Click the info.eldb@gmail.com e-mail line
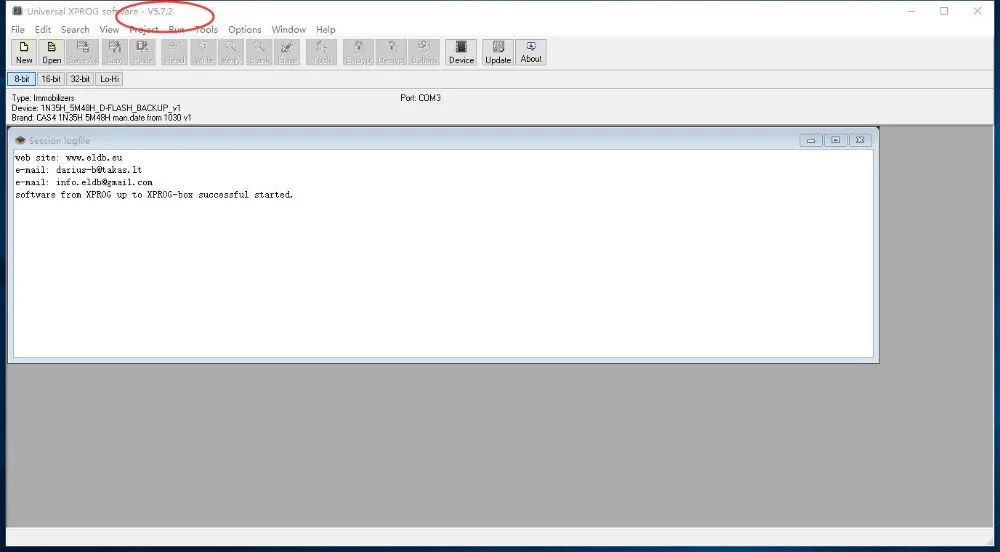The width and height of the screenshot is (1000, 552). 84,182
